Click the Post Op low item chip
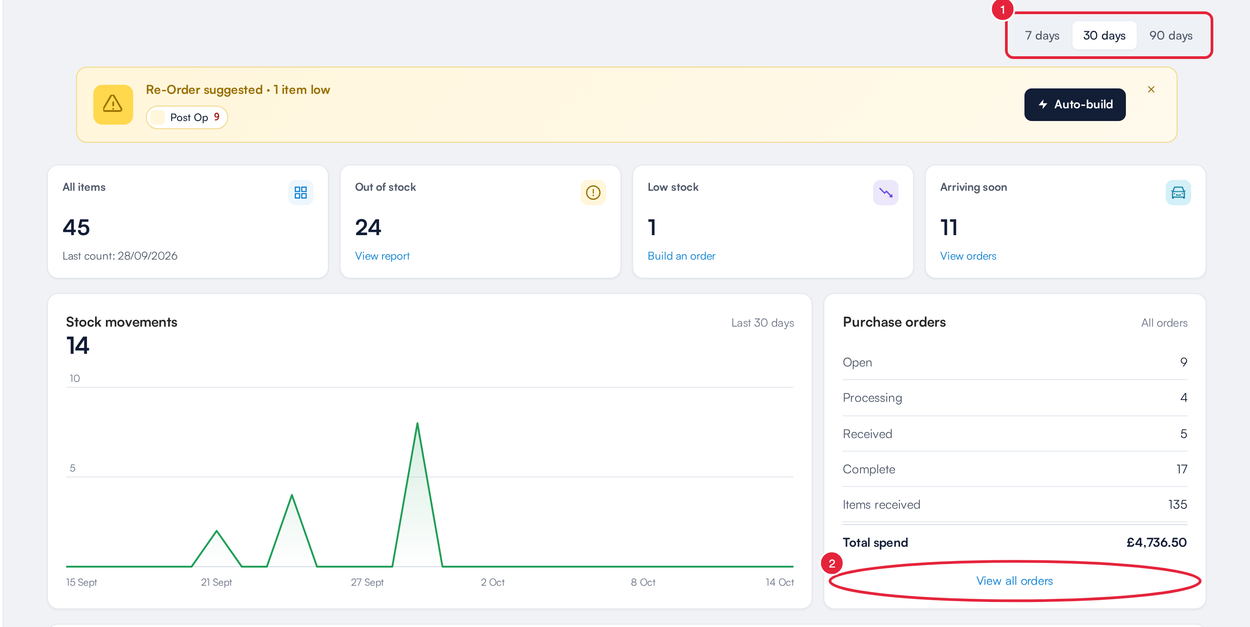Image resolution: width=1250 pixels, height=627 pixels. (x=187, y=117)
